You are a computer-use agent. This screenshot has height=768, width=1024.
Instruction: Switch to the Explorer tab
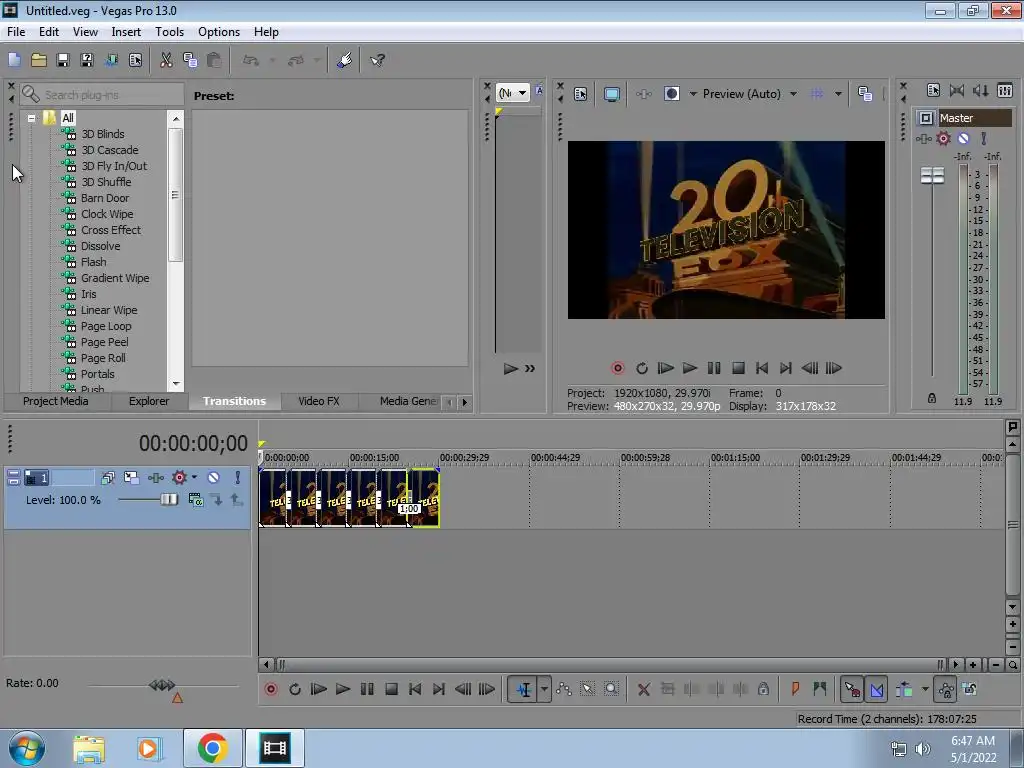click(149, 401)
